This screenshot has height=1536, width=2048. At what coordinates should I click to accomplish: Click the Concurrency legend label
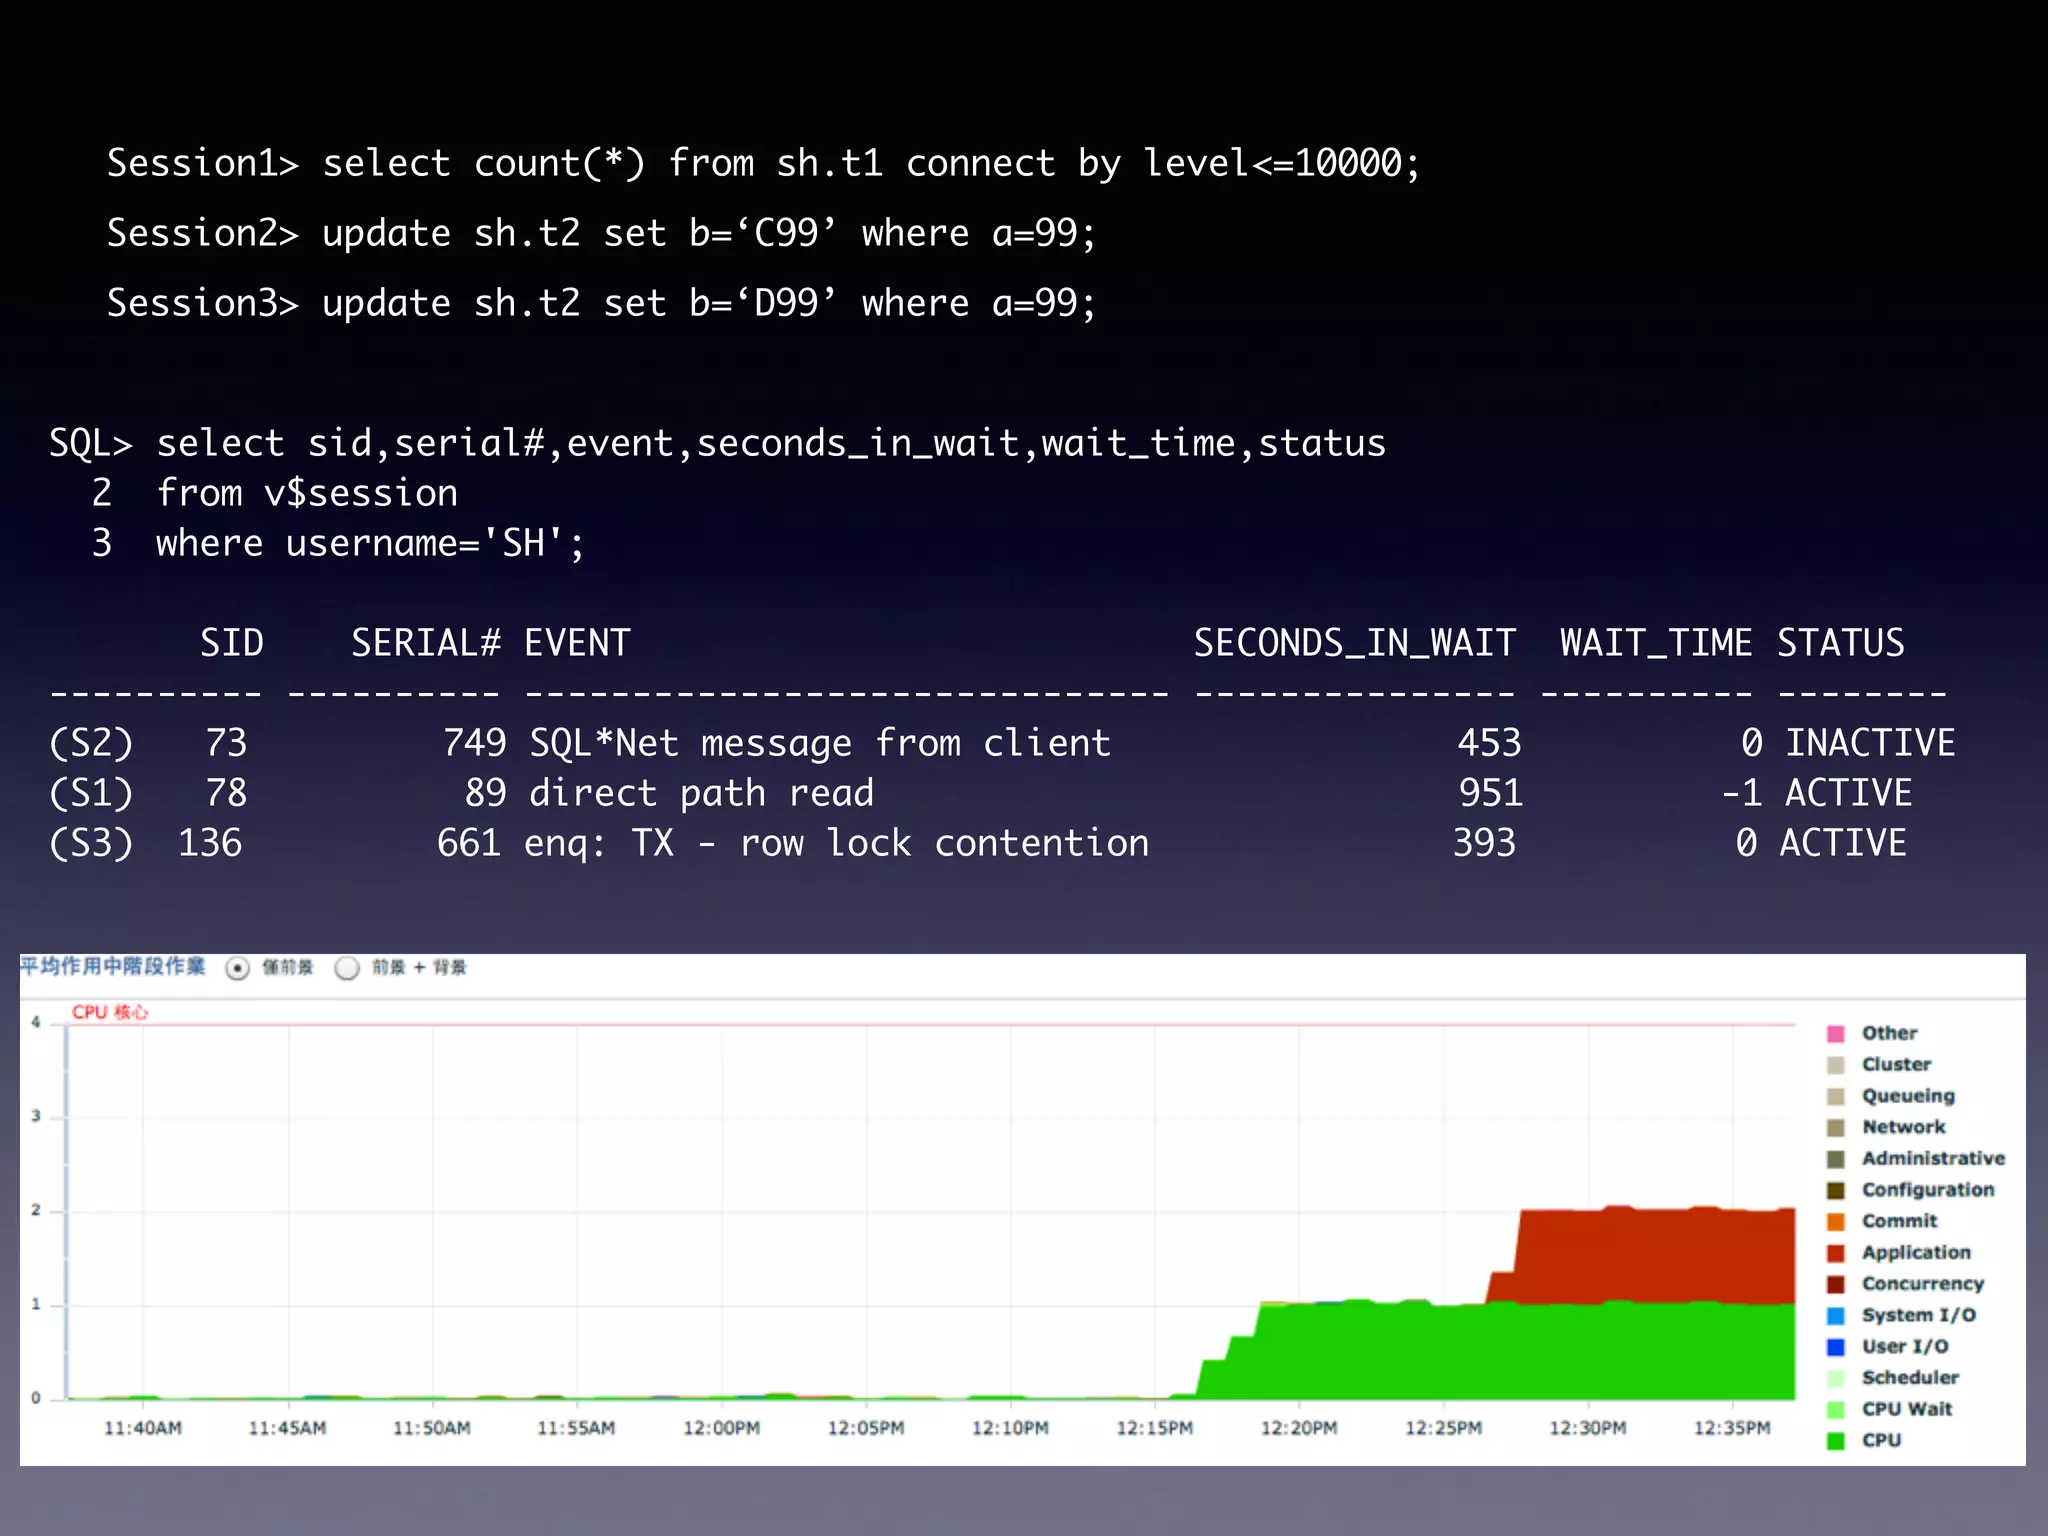click(1922, 1284)
